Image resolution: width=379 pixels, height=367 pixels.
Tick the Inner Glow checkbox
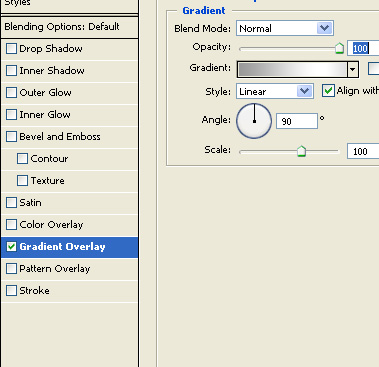pos(11,115)
